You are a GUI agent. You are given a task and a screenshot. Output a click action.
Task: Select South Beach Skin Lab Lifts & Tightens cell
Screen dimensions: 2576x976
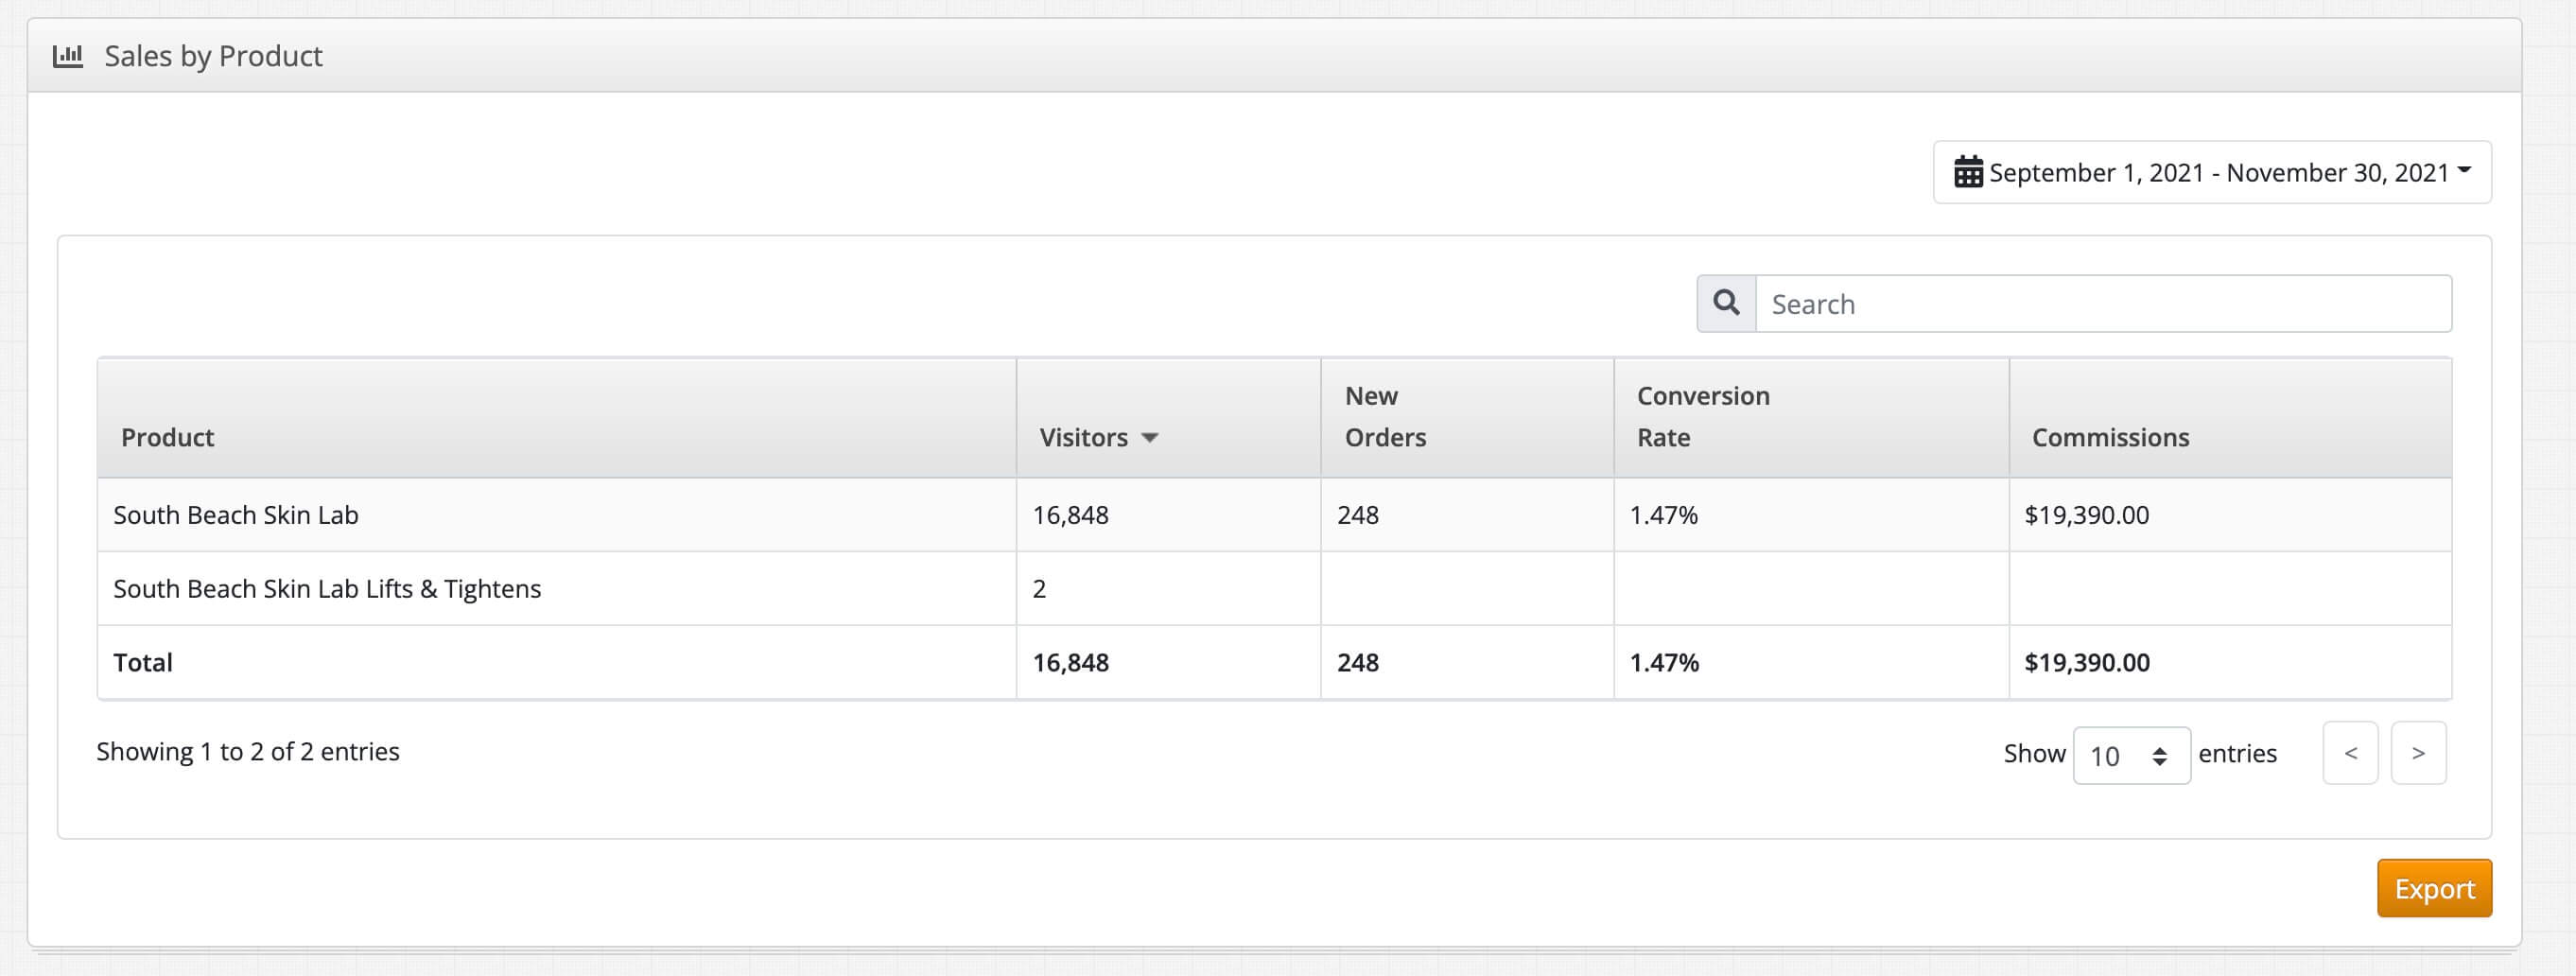(557, 589)
